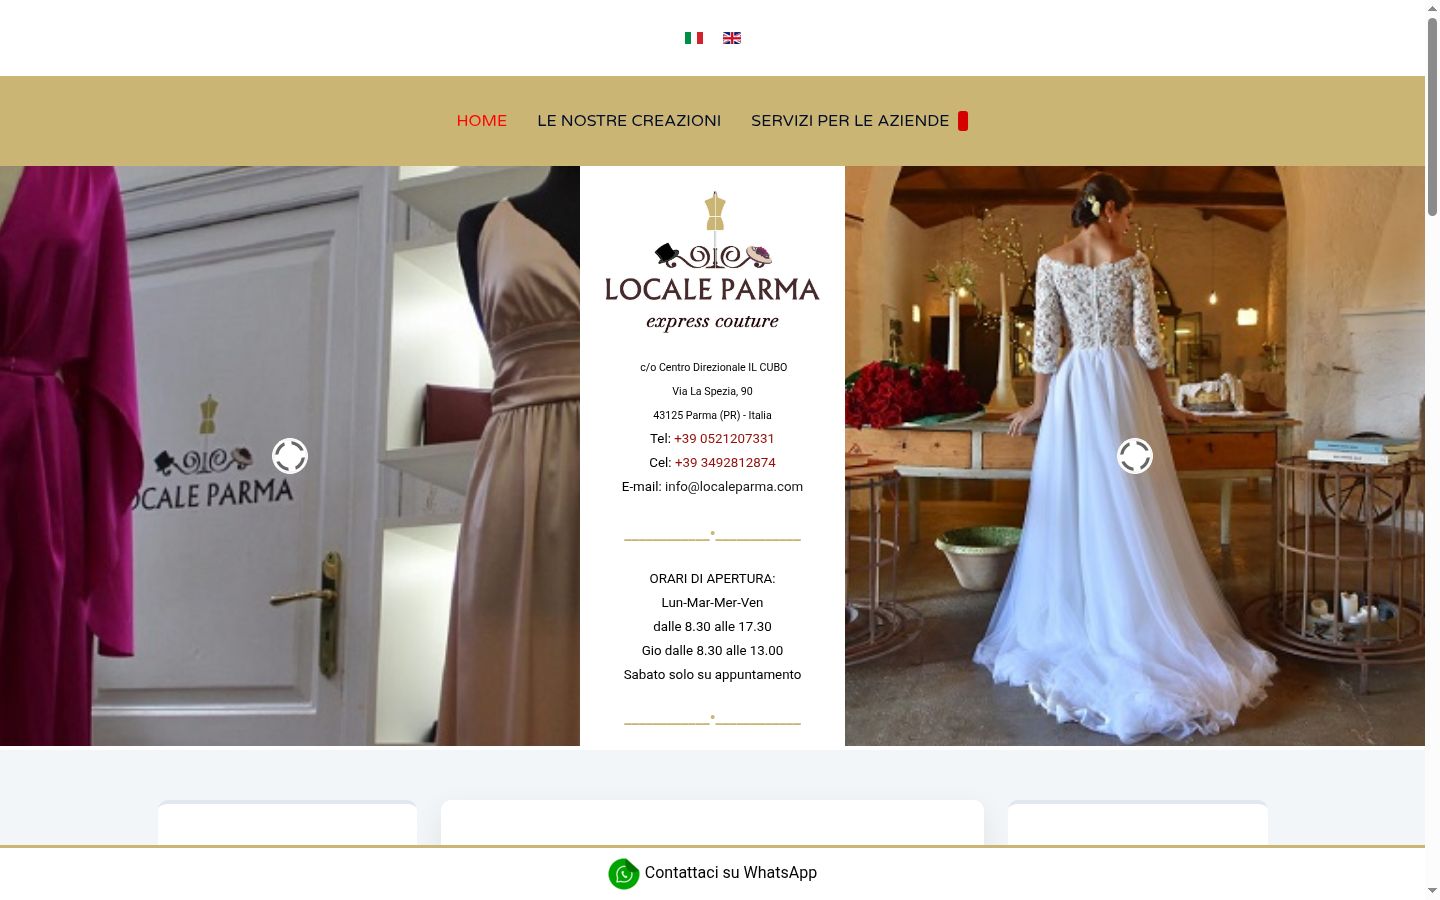
Task: Click the scrollbar down arrow
Action: 1432,891
